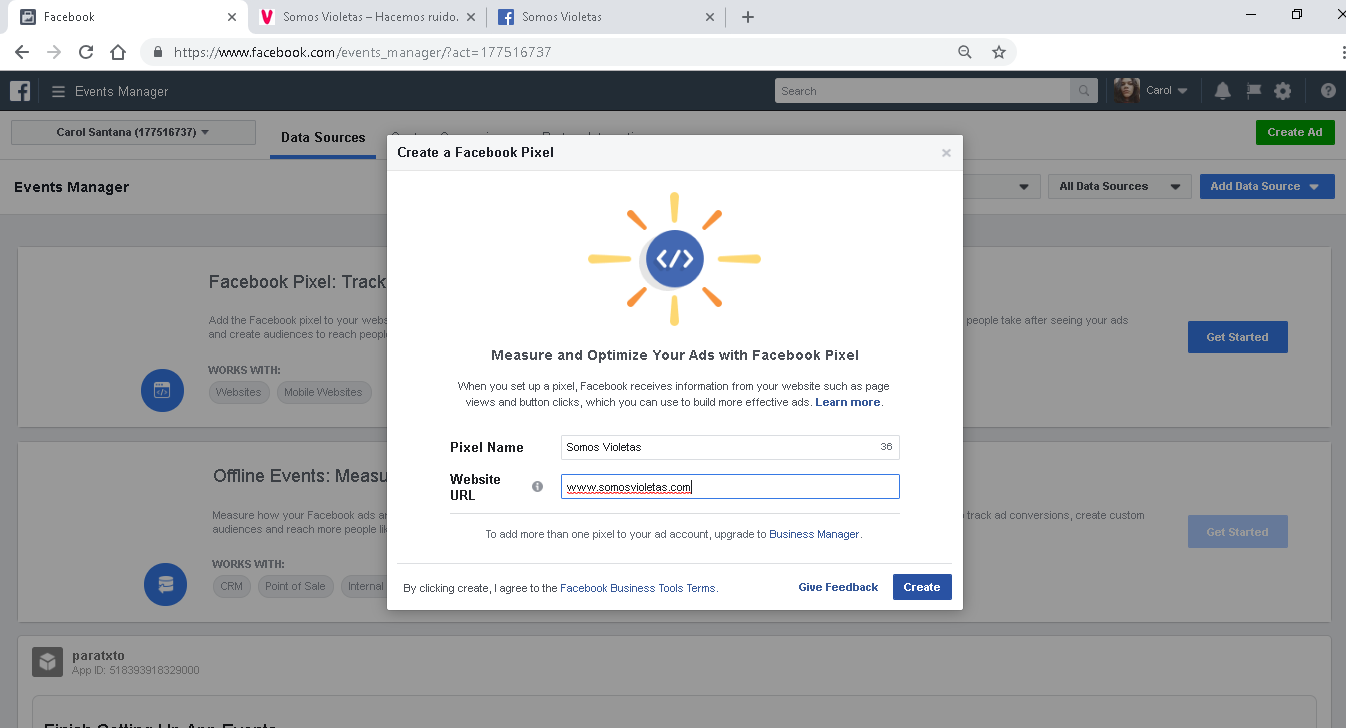Click the browser forward arrow
1346x728 pixels.
54,52
